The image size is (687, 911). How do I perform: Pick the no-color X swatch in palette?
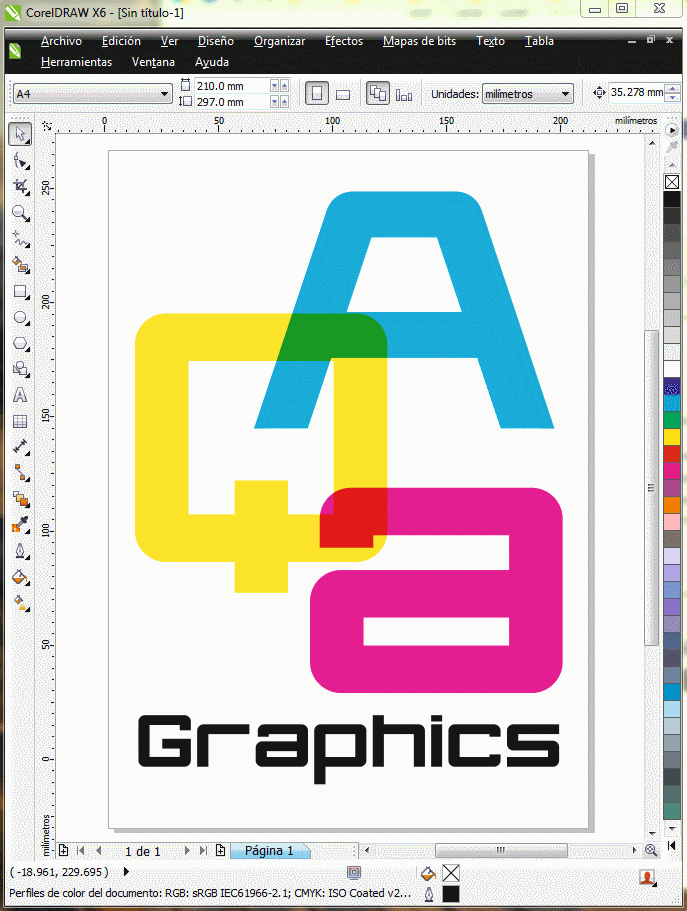(672, 182)
